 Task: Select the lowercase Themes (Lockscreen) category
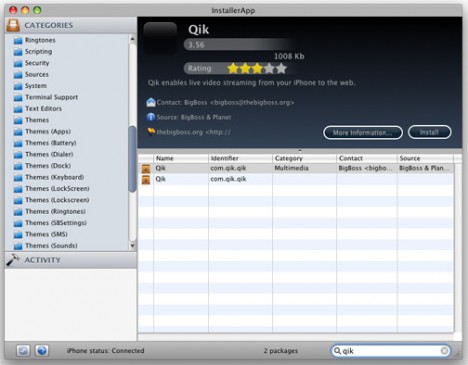pos(57,200)
